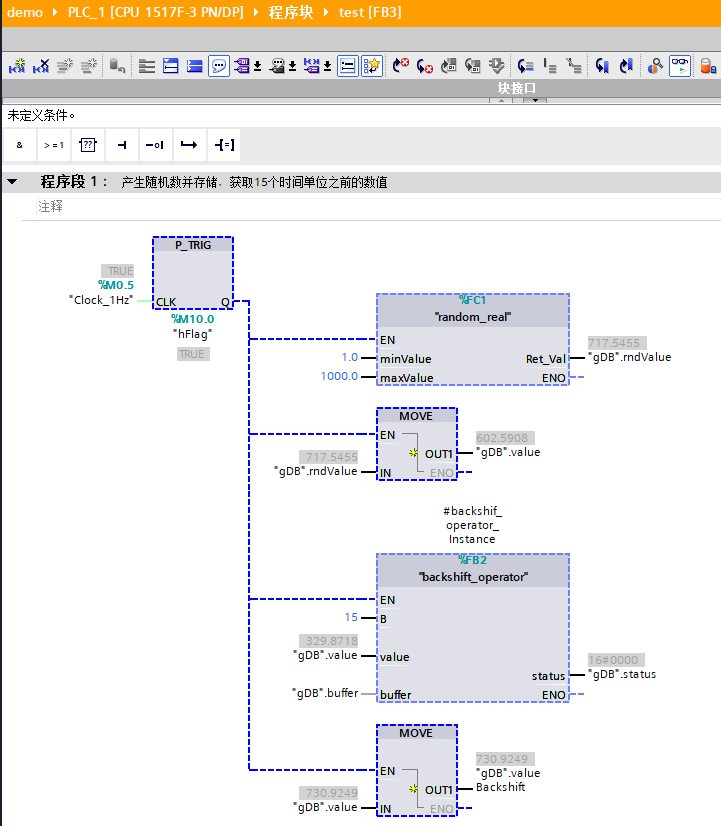Toggle free-form comments speech bubble icon
Screen dimensions: 721x826
(219, 66)
